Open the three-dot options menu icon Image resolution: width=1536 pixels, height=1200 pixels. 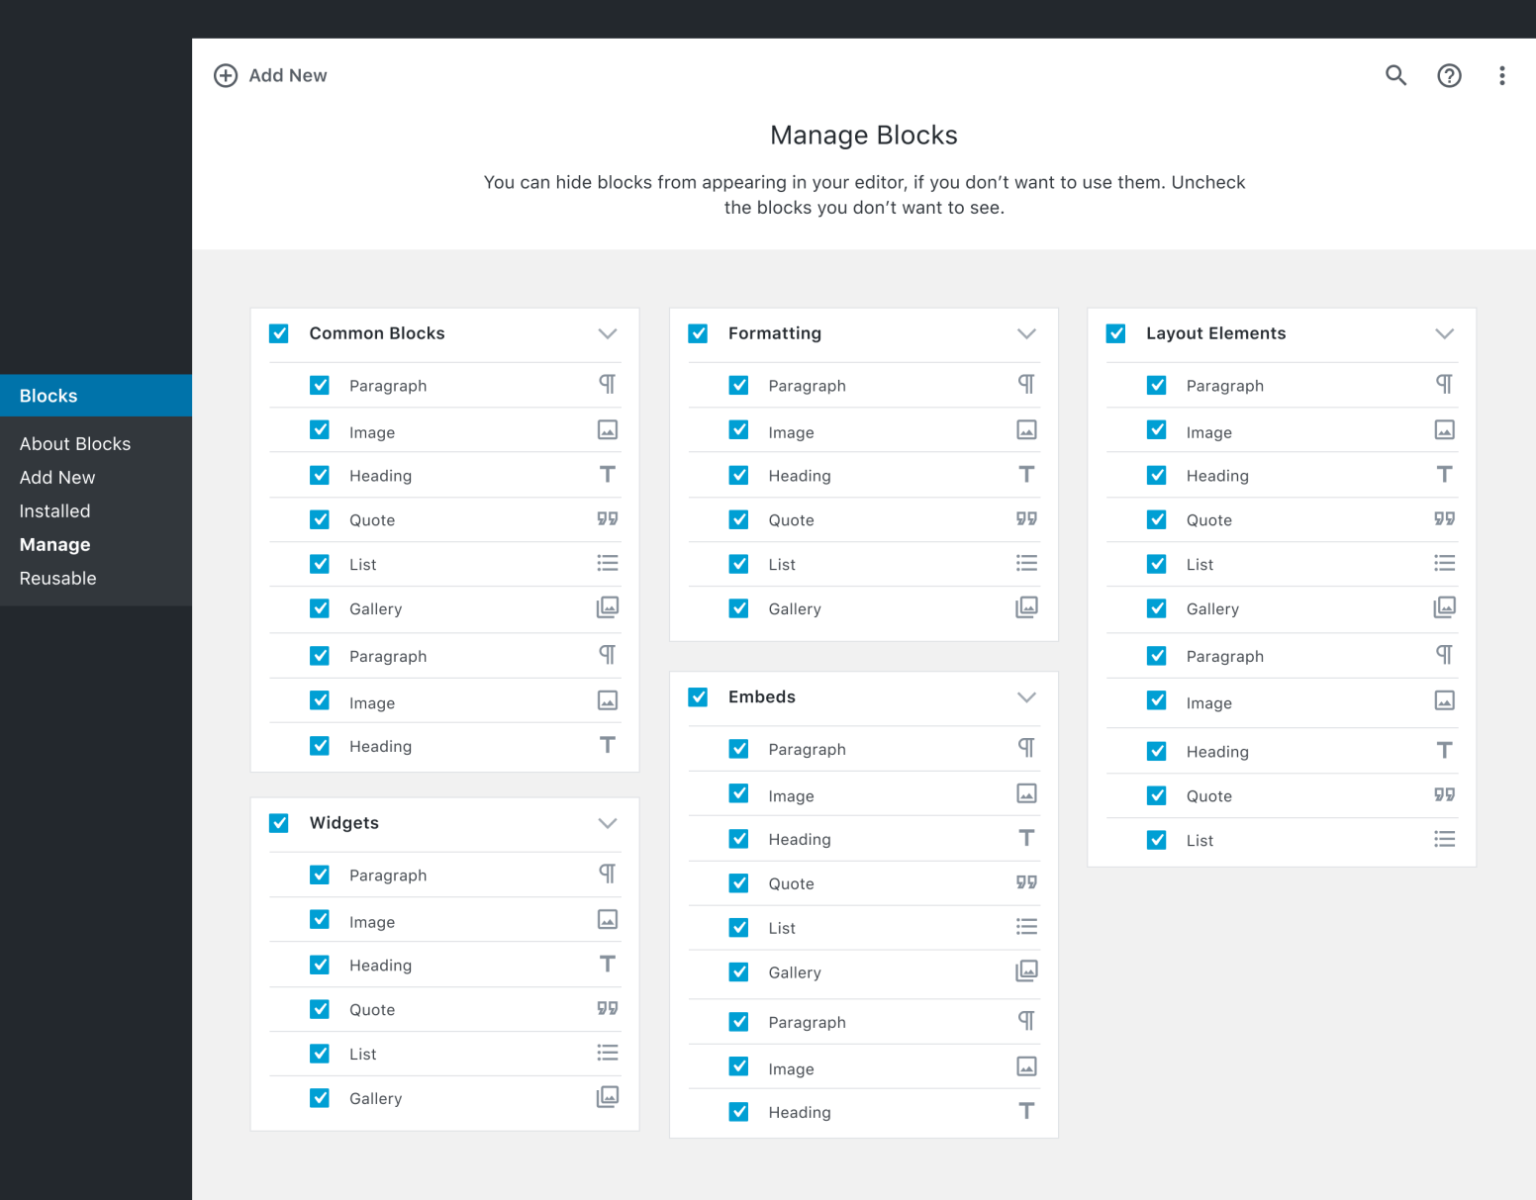point(1502,75)
